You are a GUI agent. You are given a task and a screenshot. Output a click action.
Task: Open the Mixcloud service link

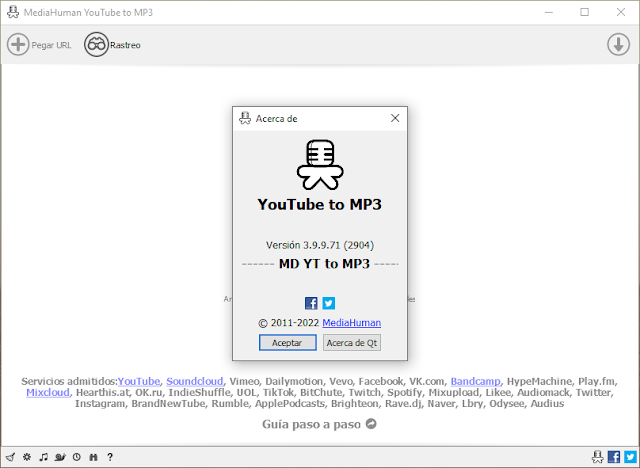pos(48,393)
